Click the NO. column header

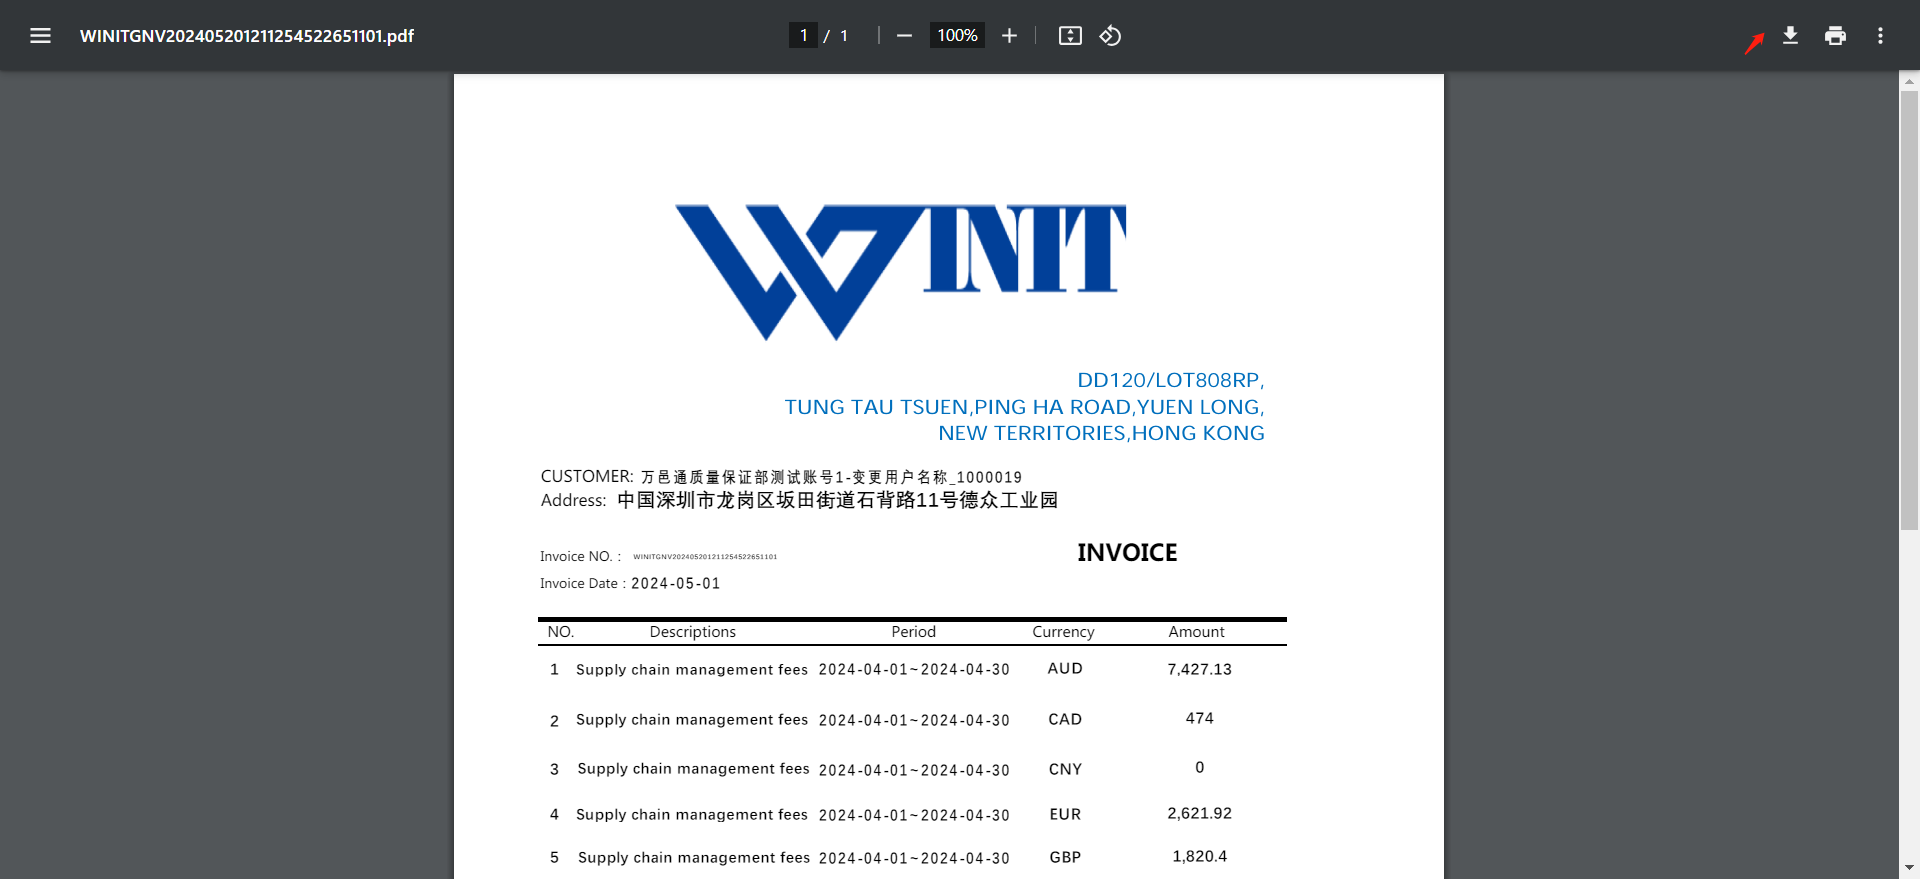coord(561,632)
